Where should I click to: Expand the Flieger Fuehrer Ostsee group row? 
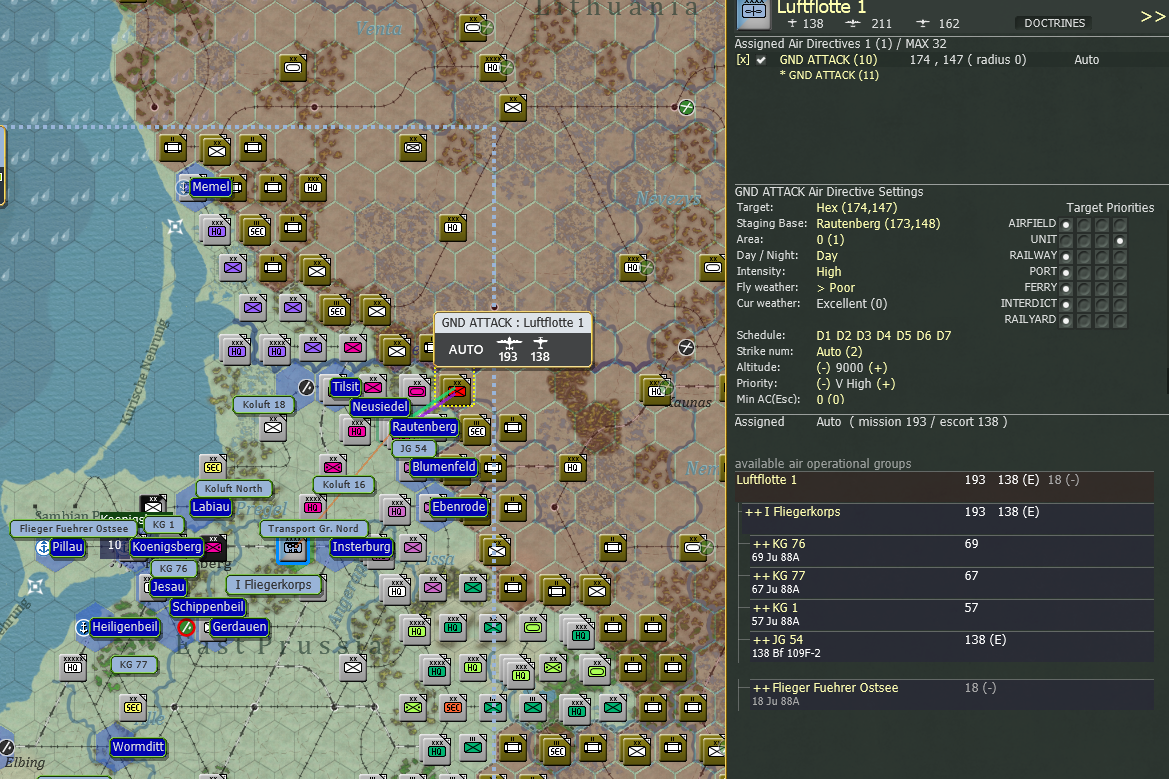tap(761, 688)
